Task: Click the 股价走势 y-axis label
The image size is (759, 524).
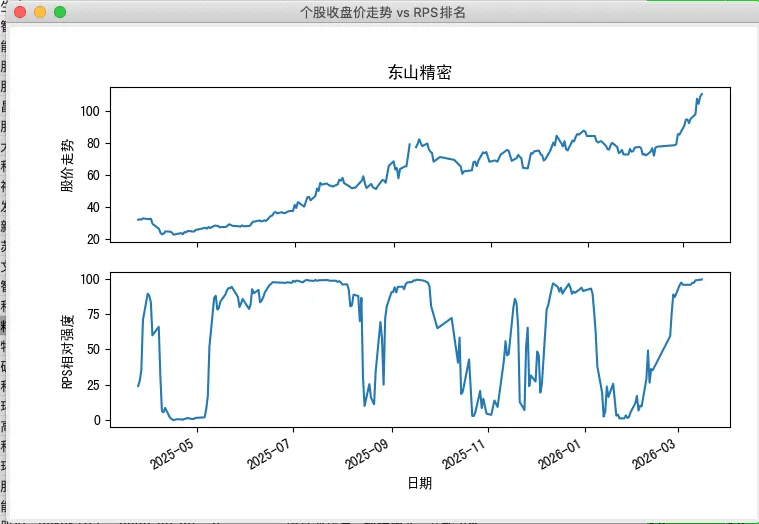Action: 67,165
